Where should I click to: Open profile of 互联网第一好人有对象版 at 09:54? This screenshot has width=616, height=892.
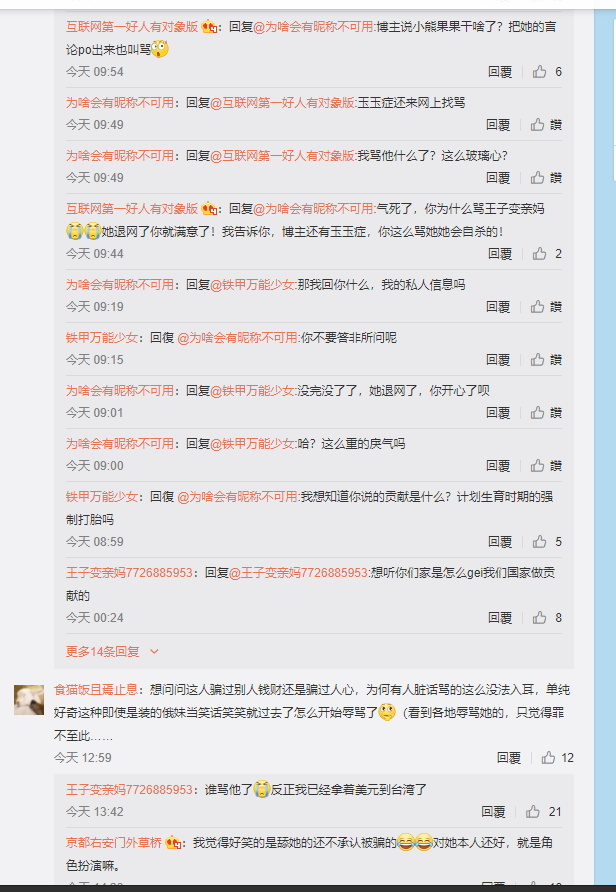point(132,26)
